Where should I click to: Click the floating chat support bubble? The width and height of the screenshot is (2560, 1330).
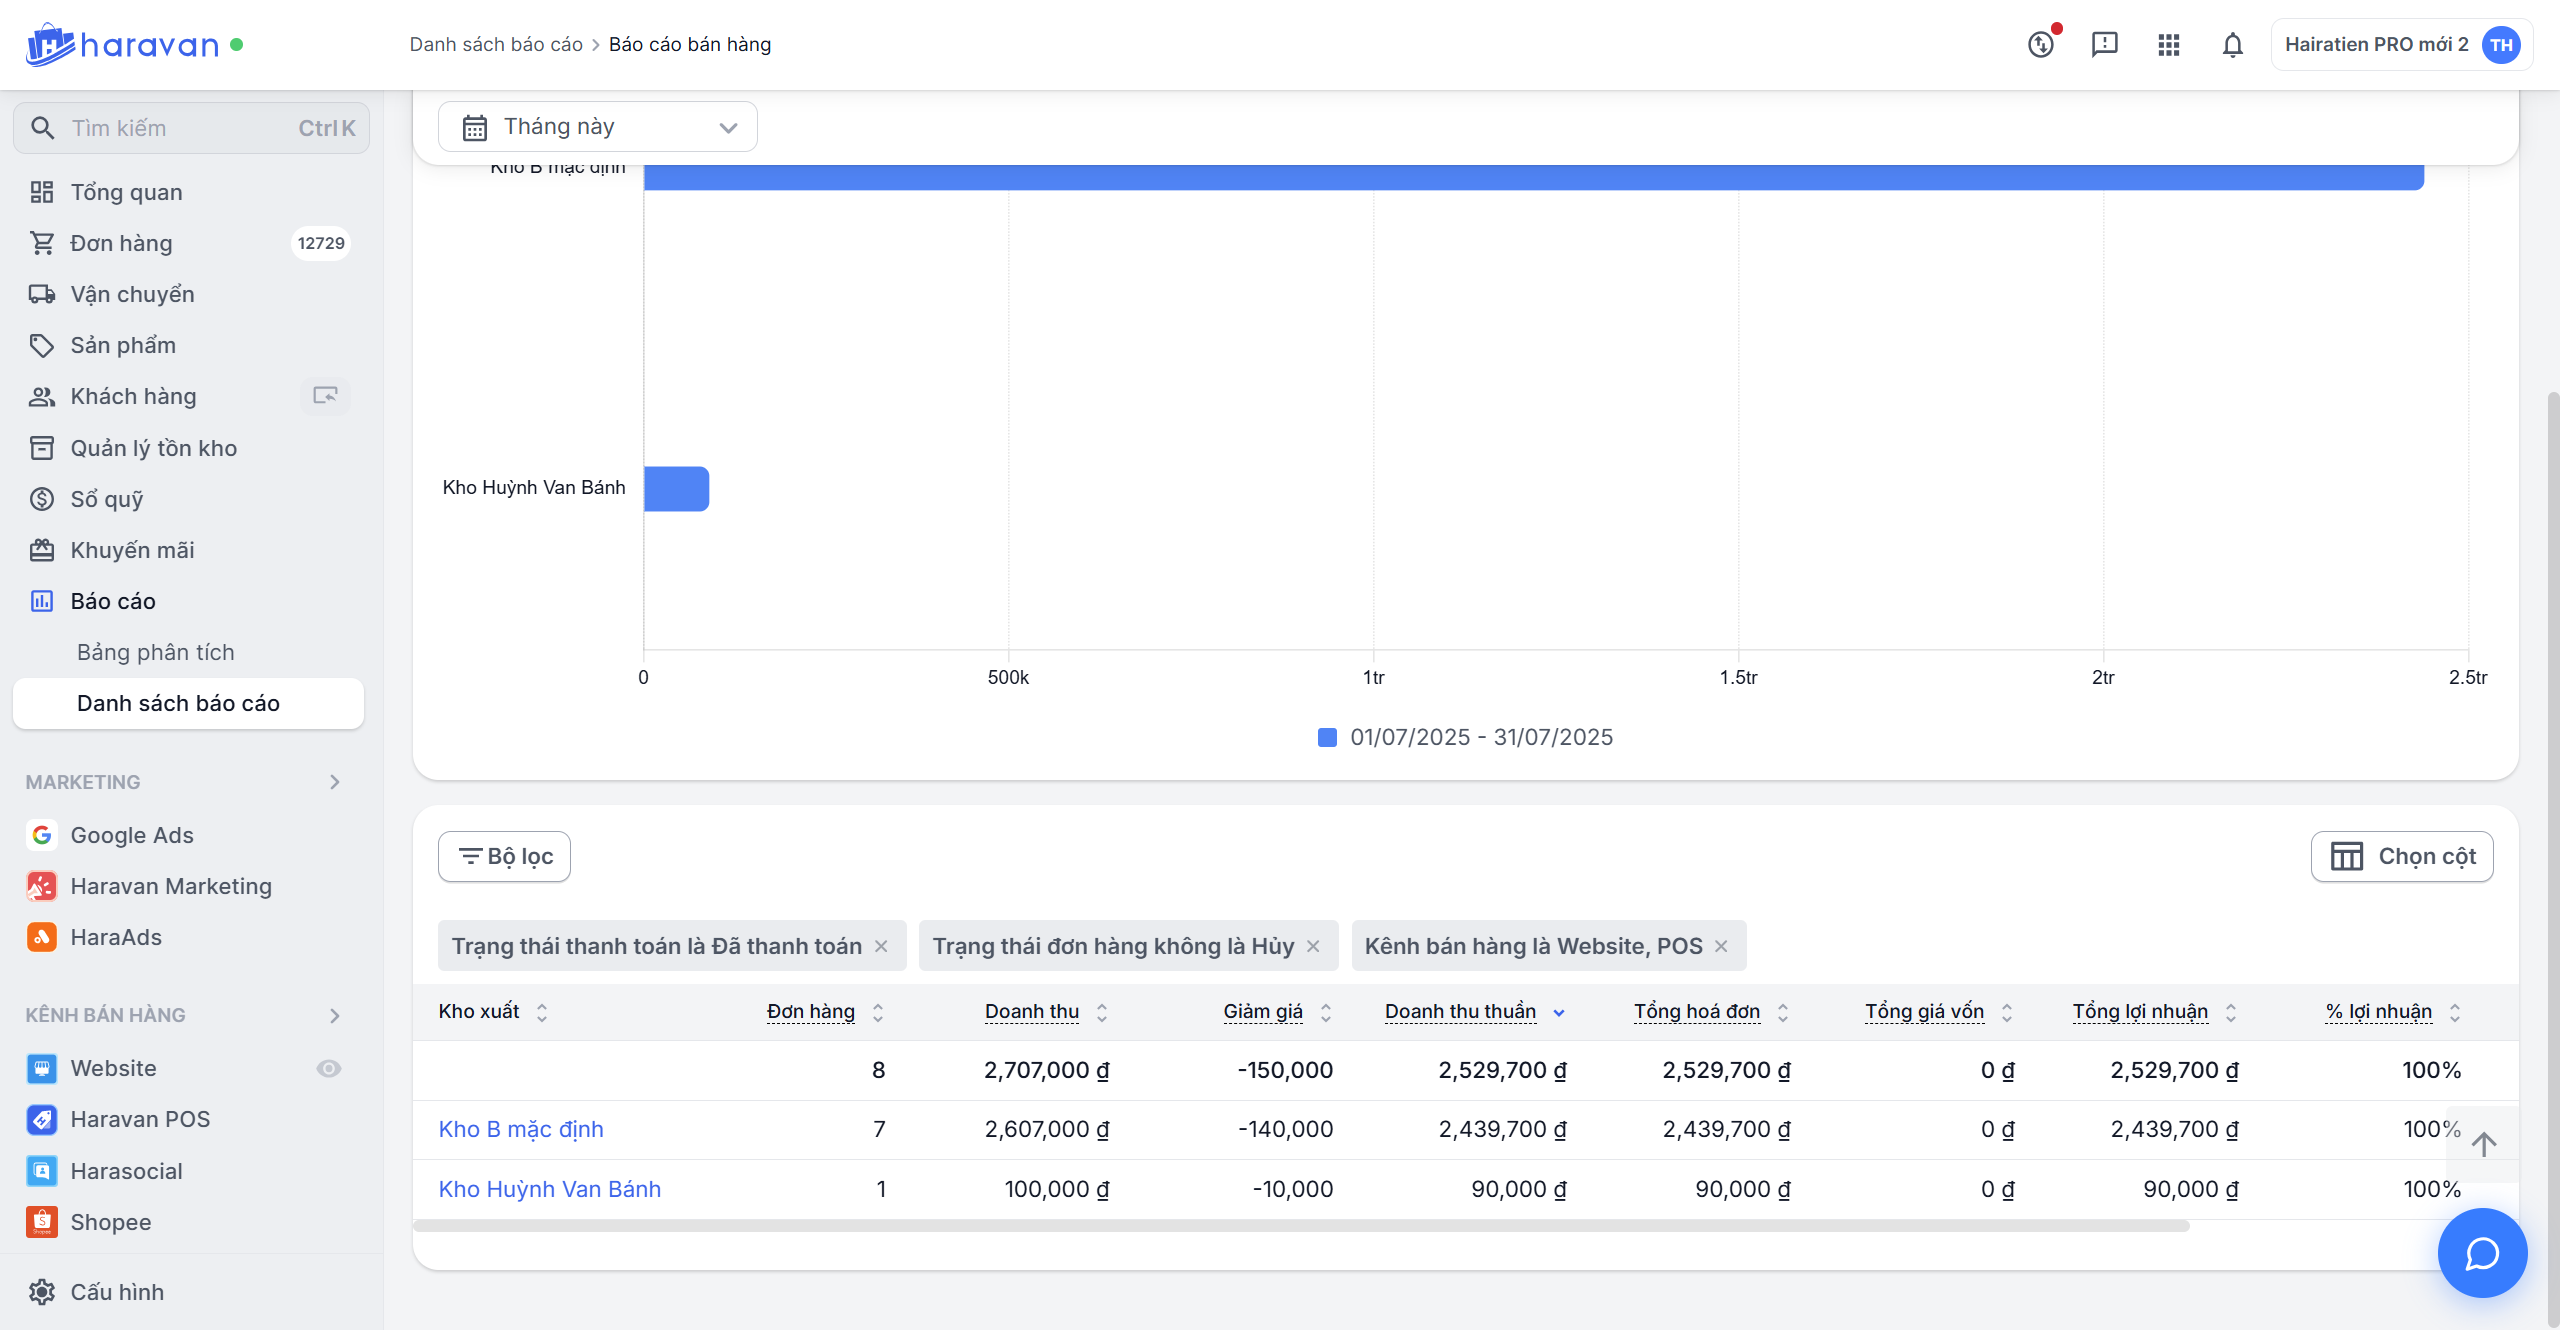click(x=2481, y=1253)
